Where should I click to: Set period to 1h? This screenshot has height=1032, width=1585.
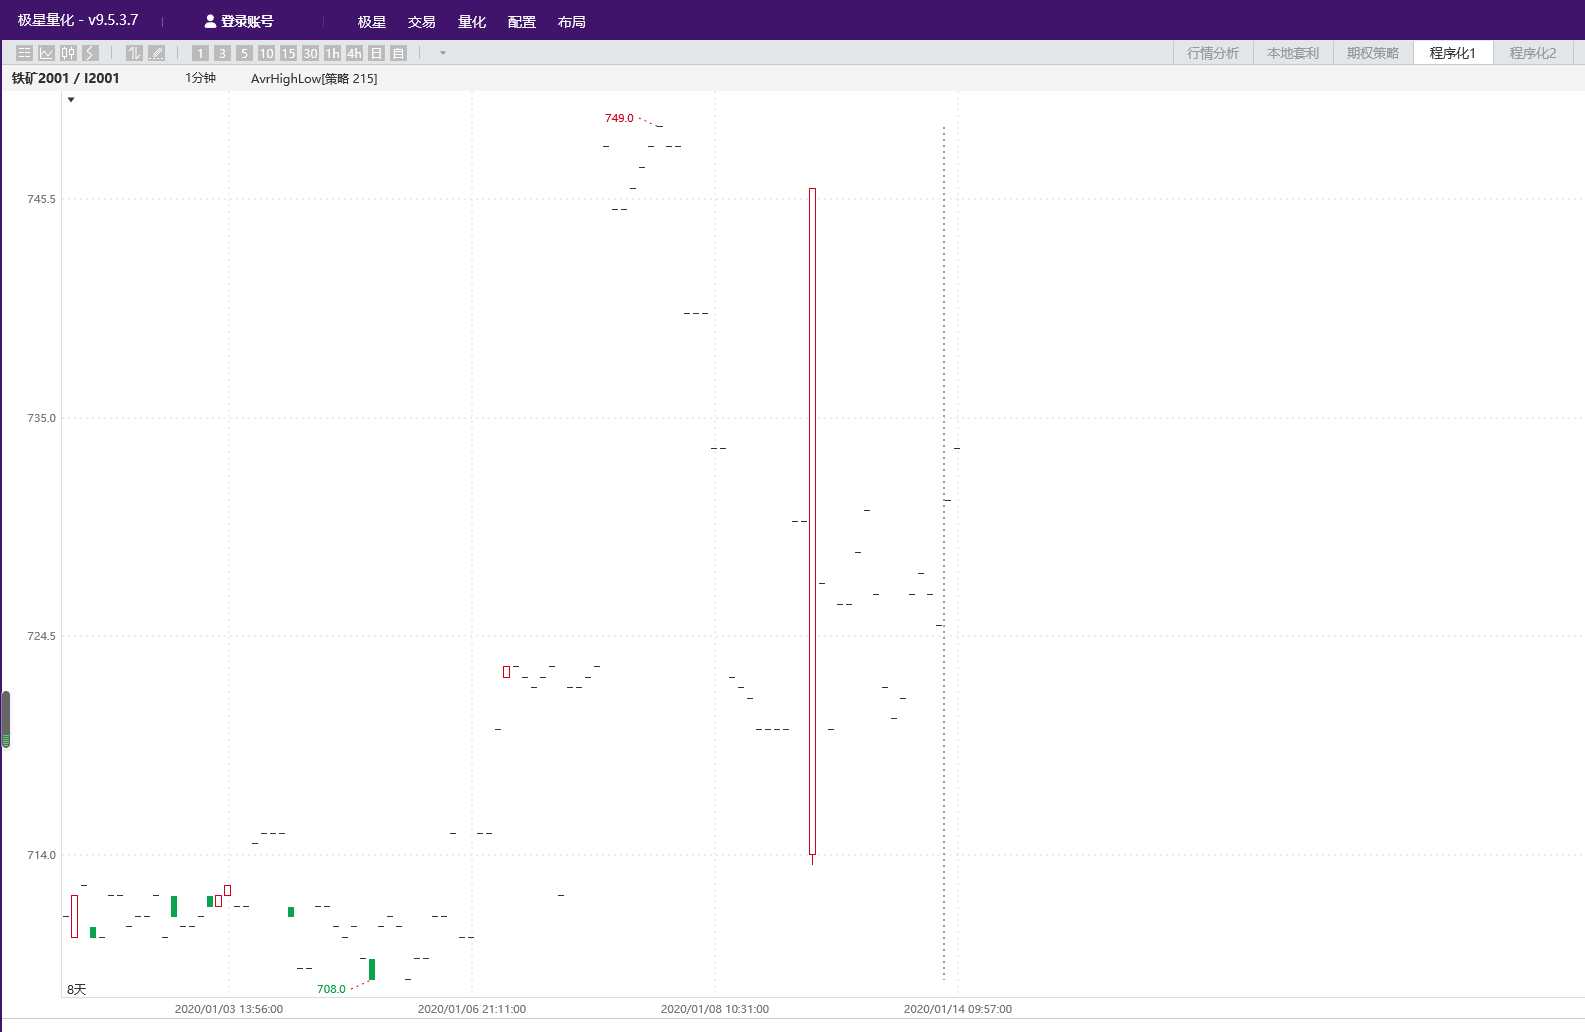(x=332, y=53)
